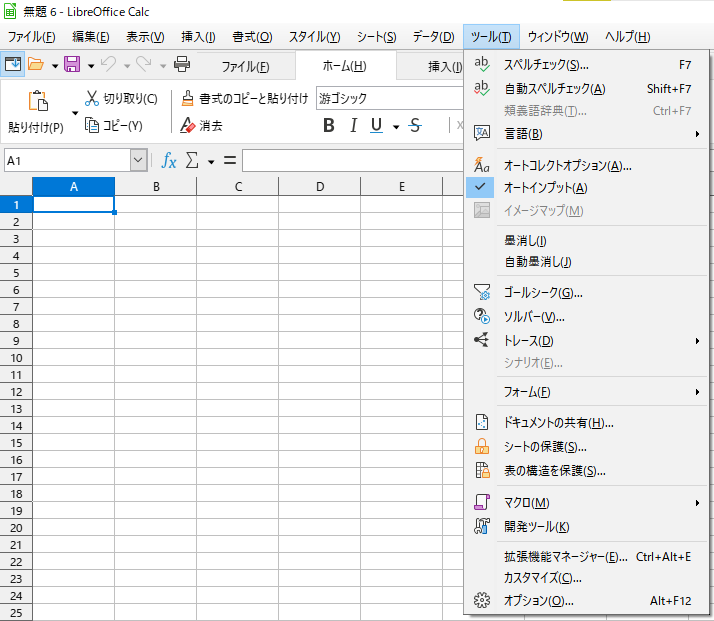Click the equals Formula button
The width and height of the screenshot is (714, 621).
[x=230, y=161]
